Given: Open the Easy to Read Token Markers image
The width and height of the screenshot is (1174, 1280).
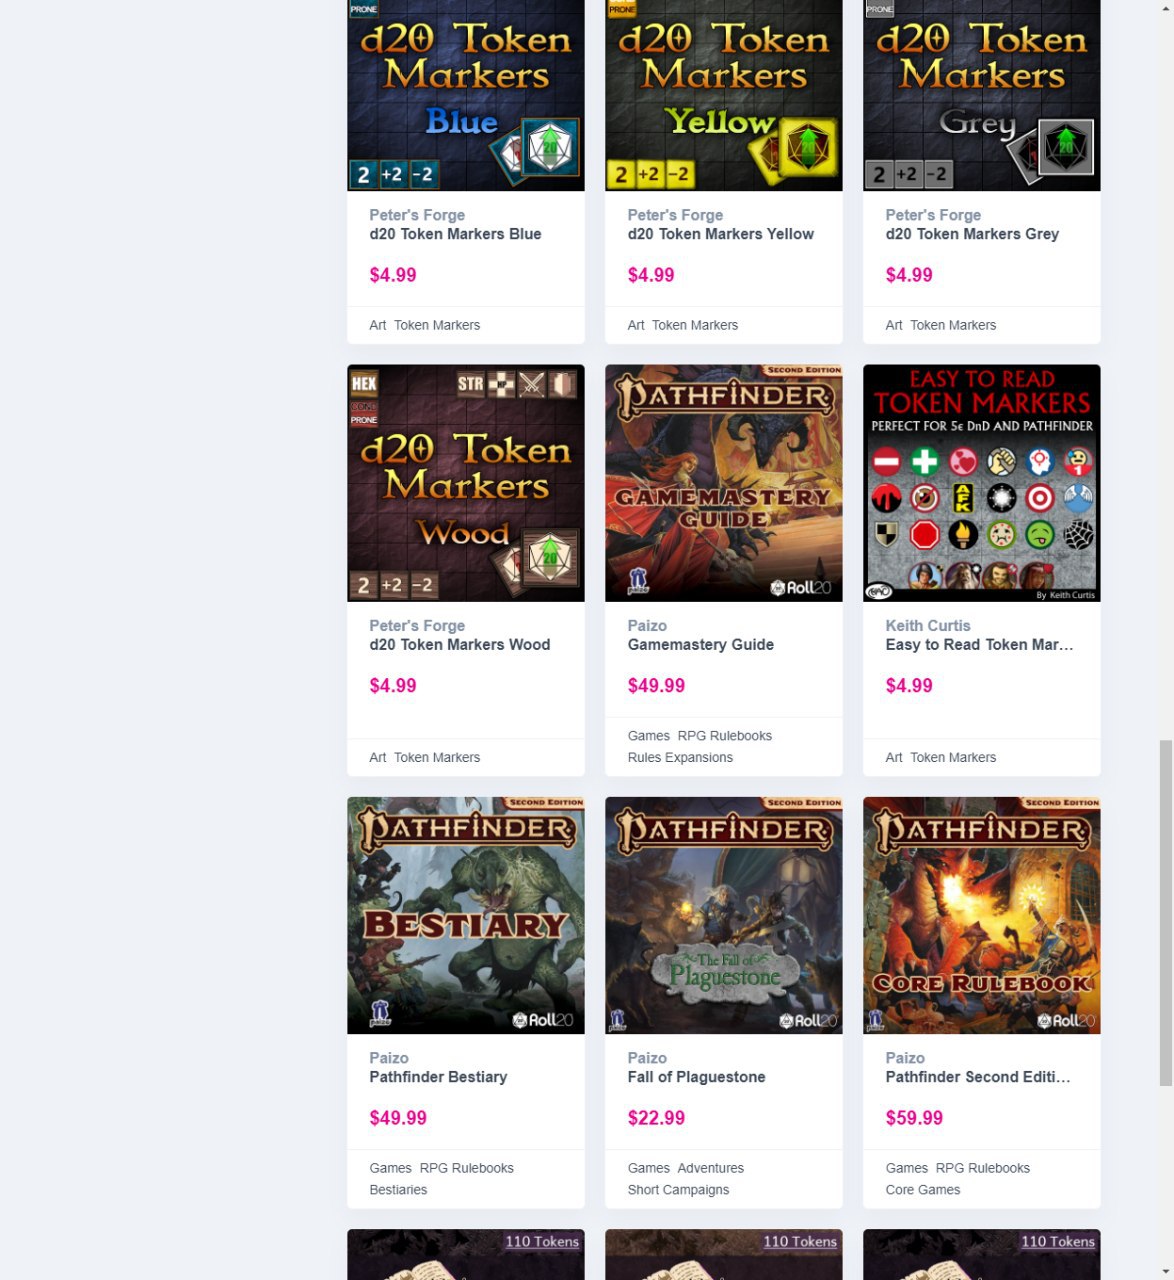Looking at the screenshot, I should [981, 483].
